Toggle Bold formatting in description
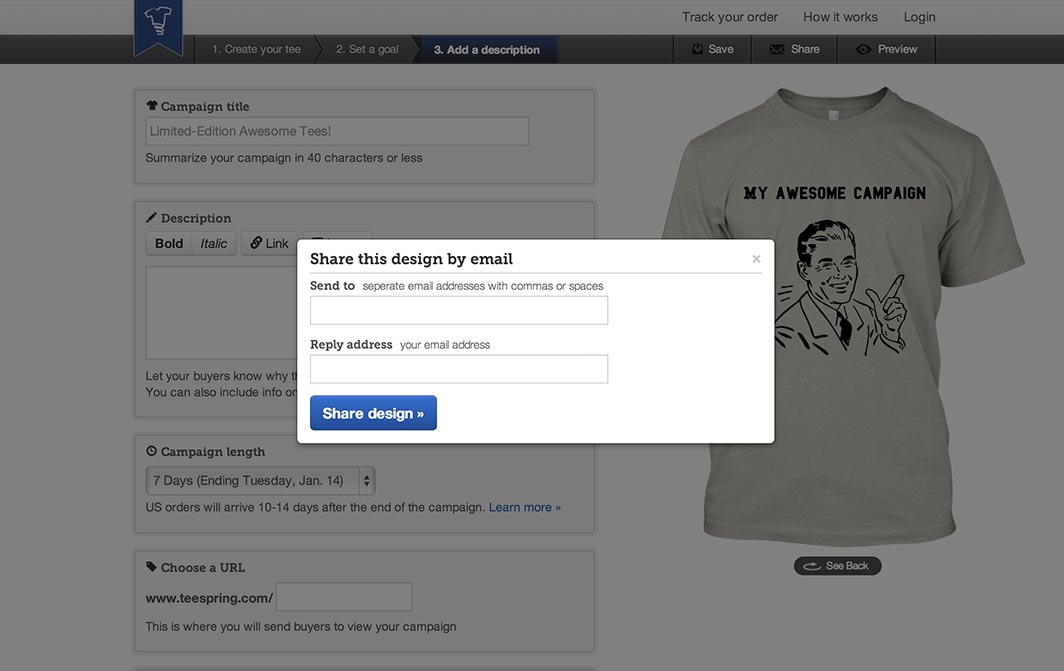The height and width of the screenshot is (671, 1064). click(x=169, y=243)
